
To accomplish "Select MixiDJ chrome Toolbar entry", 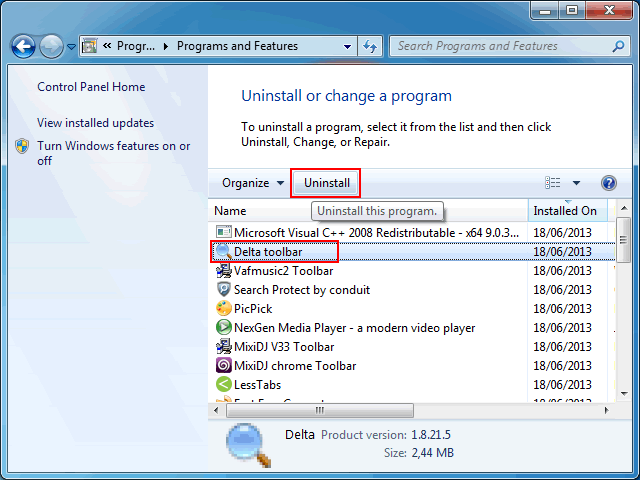I will 411,366.
